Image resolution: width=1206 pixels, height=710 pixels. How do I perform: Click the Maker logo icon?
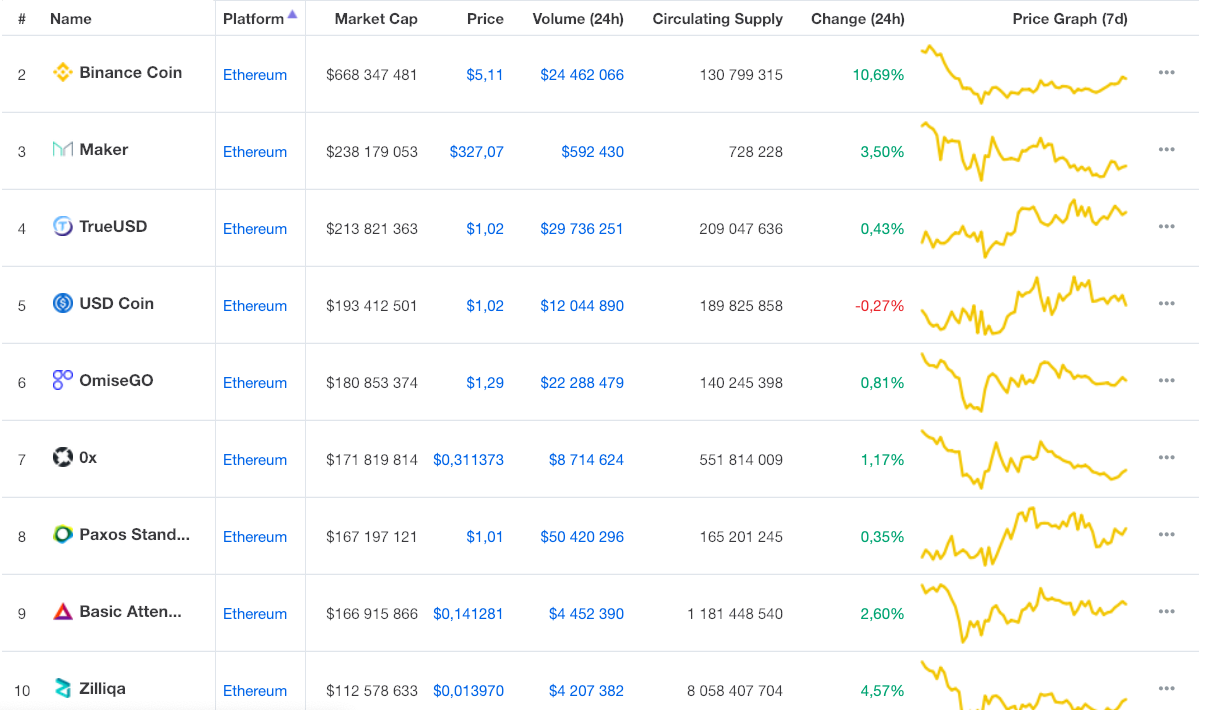[63, 149]
